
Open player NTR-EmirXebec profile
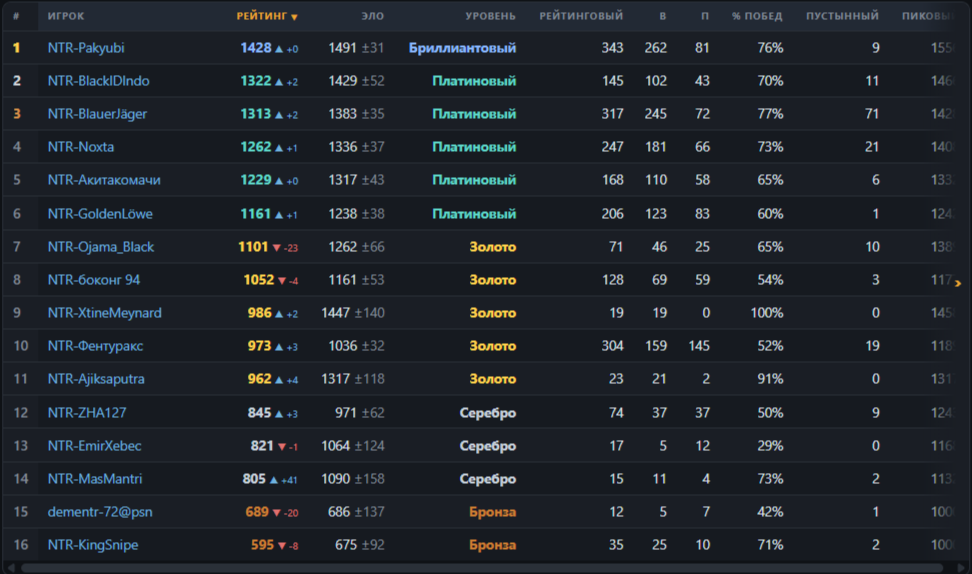[94, 446]
